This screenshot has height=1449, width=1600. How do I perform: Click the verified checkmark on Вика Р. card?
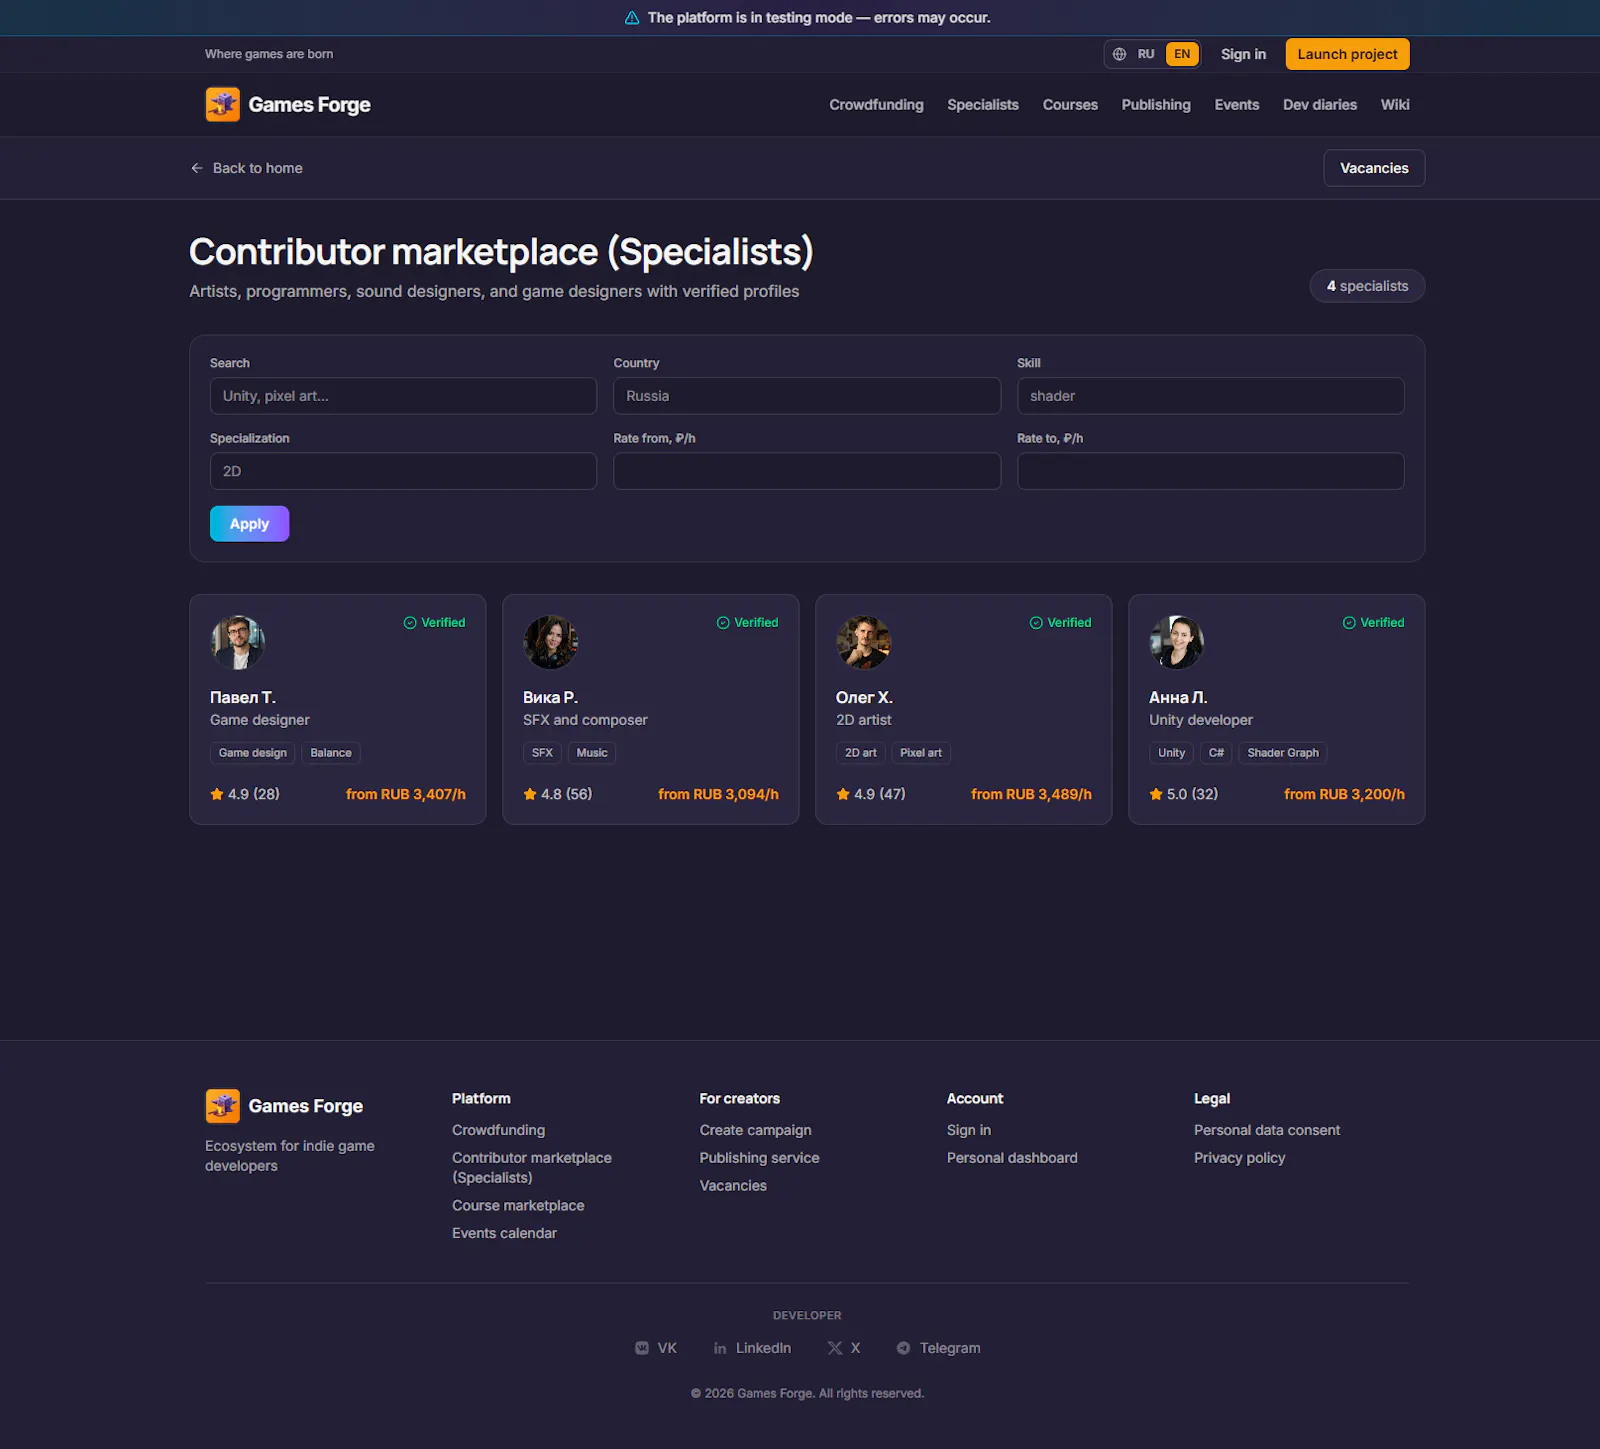pos(723,623)
